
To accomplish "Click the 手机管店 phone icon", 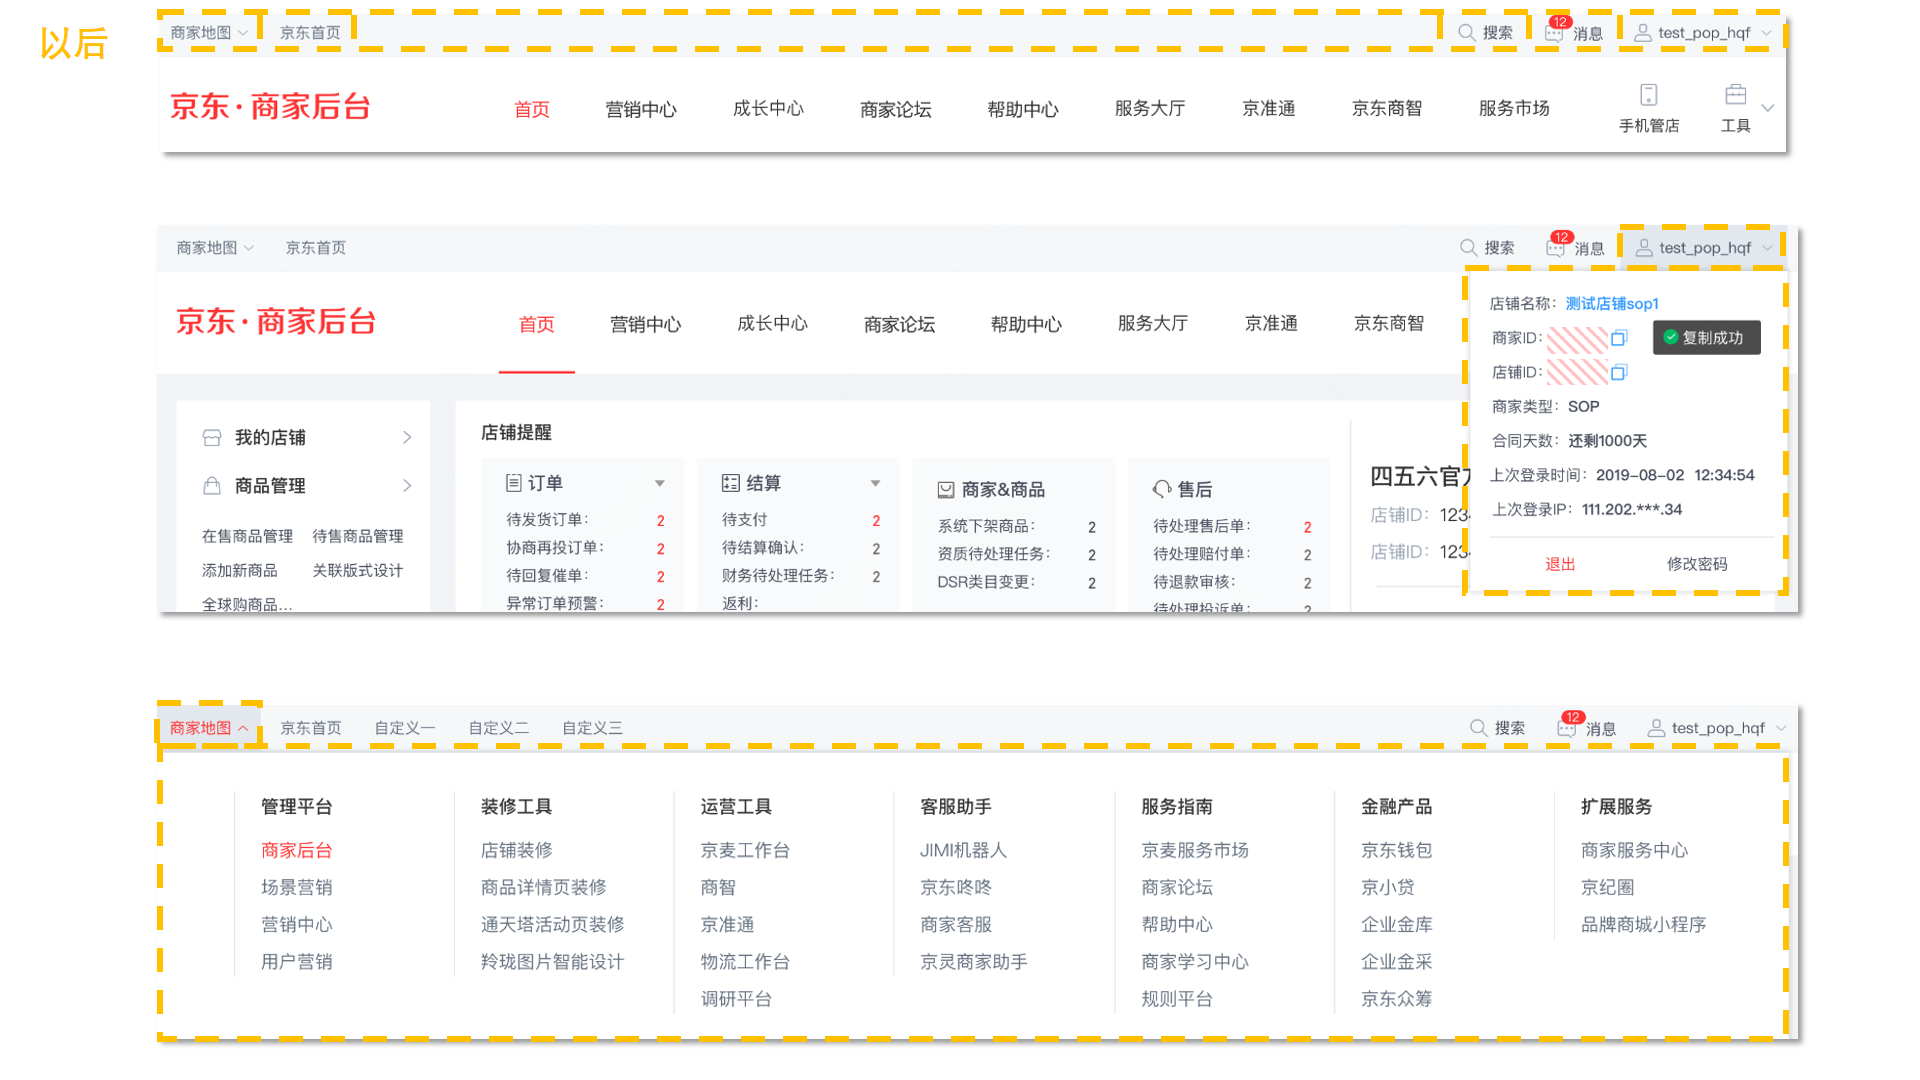I will coord(1648,95).
